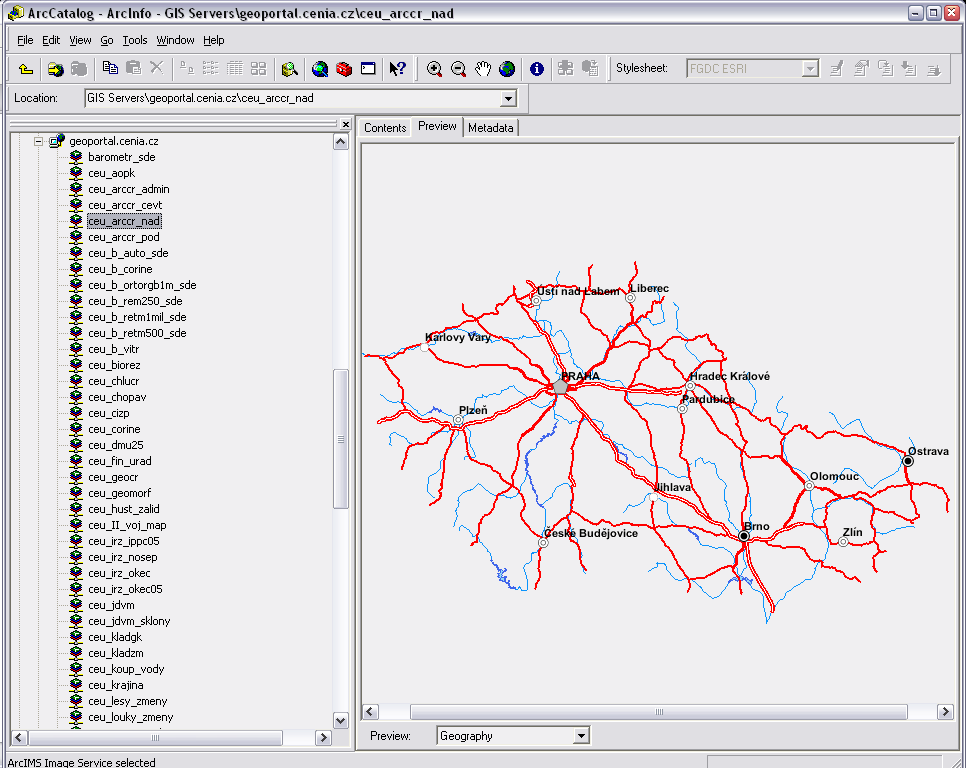966x768 pixels.
Task: Collapse the geoportal.cenia.cz tree node
Action: (38, 141)
